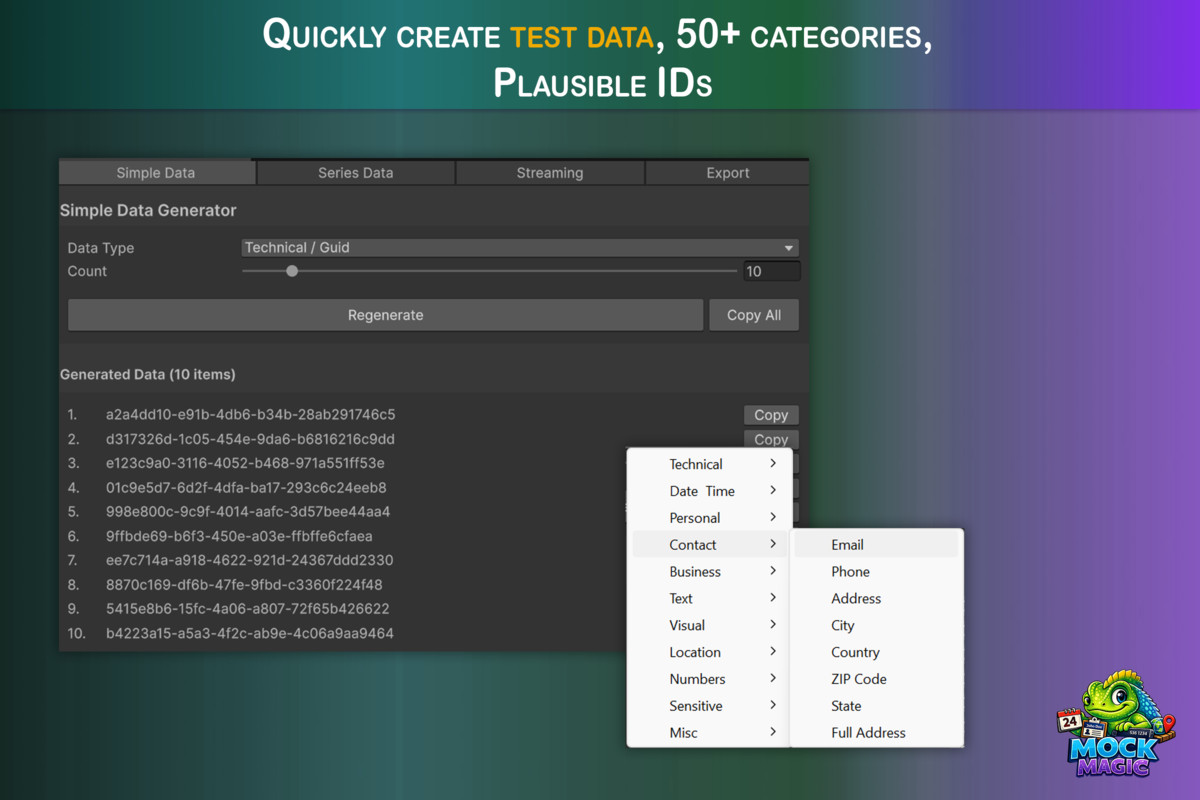The width and height of the screenshot is (1200, 800).
Task: Click GUID 5415e8b6-15fc-4a06-a807-72f65b426622
Action: (248, 609)
